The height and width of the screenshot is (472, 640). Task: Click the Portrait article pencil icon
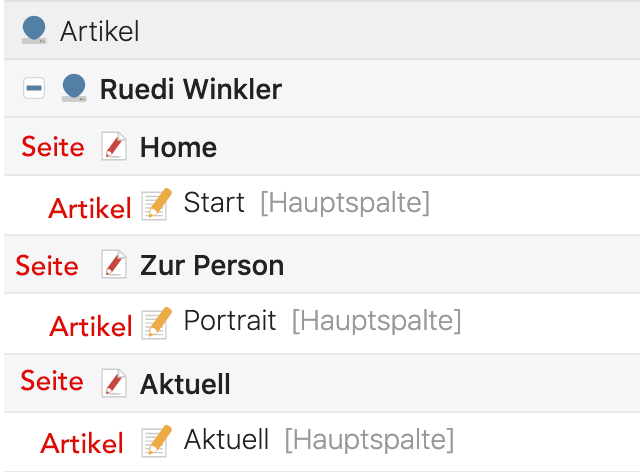coord(156,322)
